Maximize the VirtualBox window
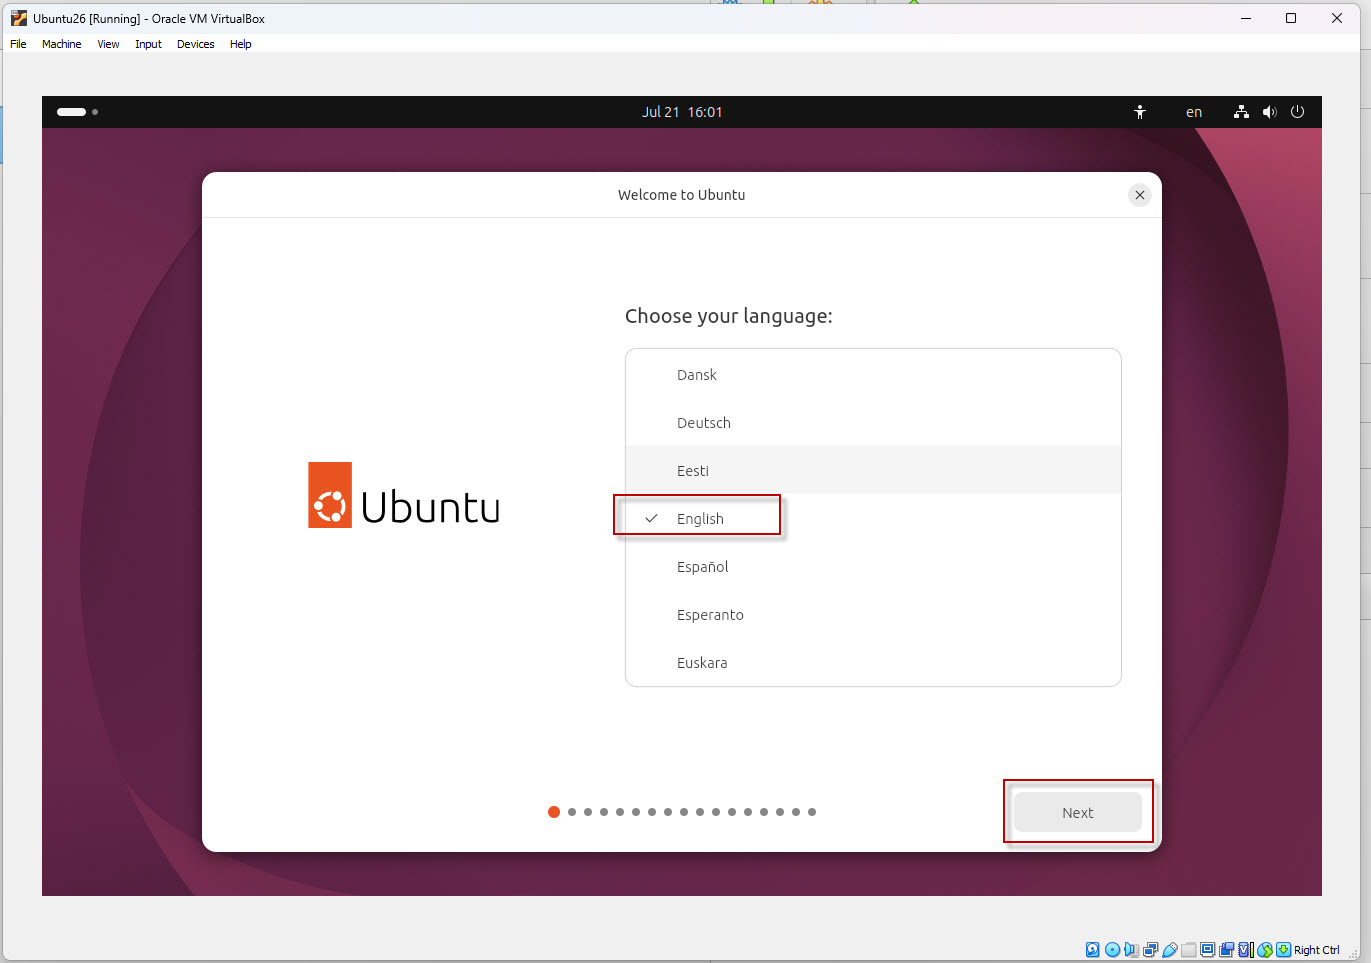This screenshot has height=963, width=1371. 1291,18
